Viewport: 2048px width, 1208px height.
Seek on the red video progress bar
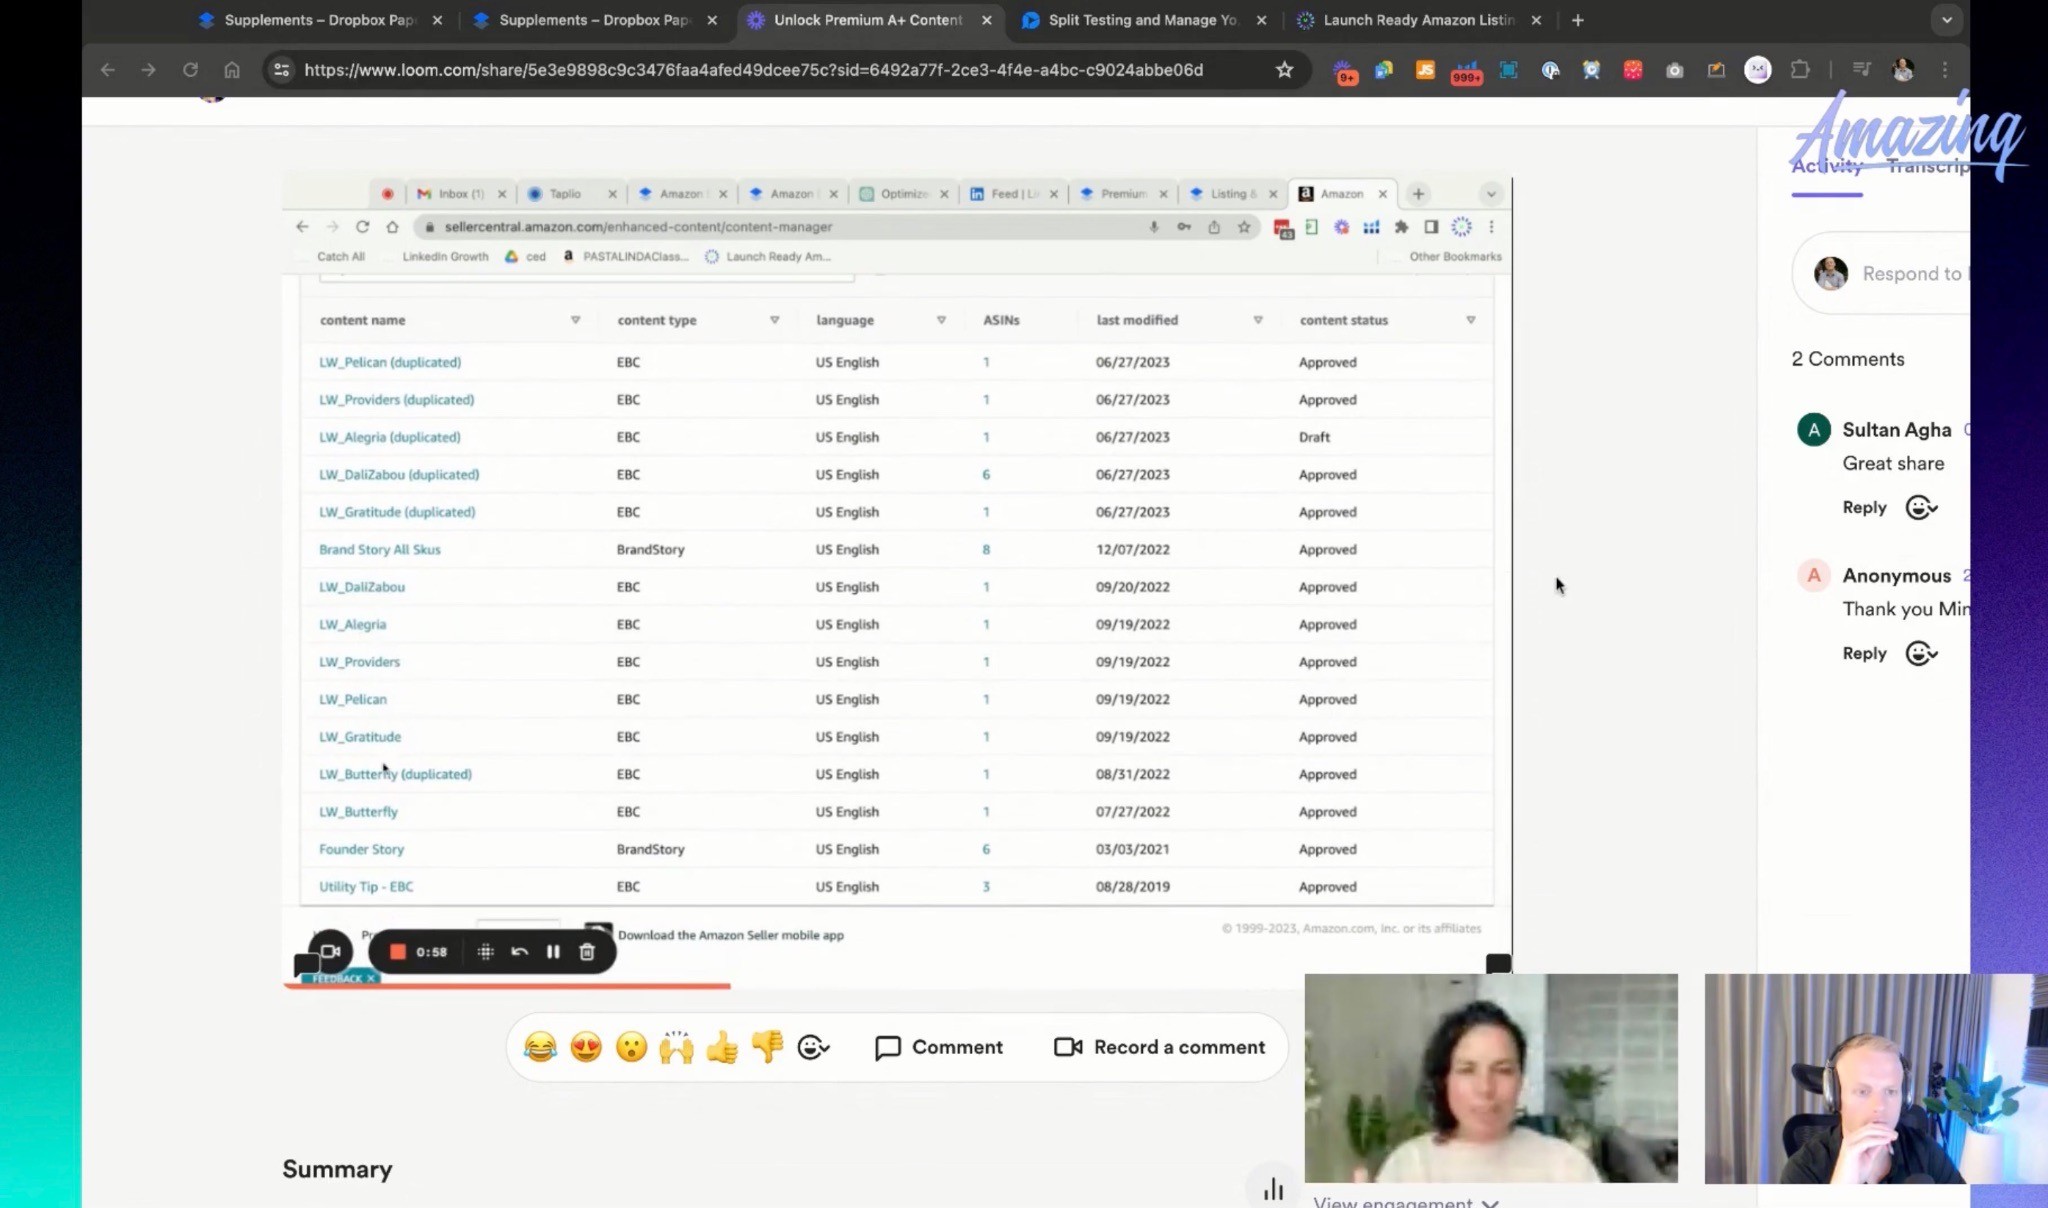507,986
